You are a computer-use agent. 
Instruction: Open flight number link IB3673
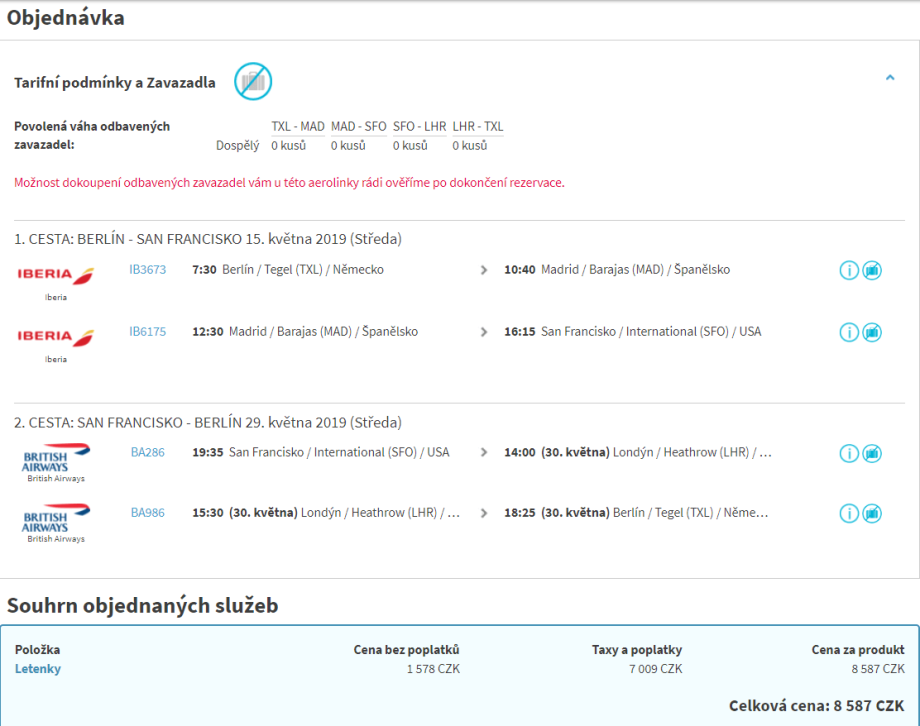(147, 270)
